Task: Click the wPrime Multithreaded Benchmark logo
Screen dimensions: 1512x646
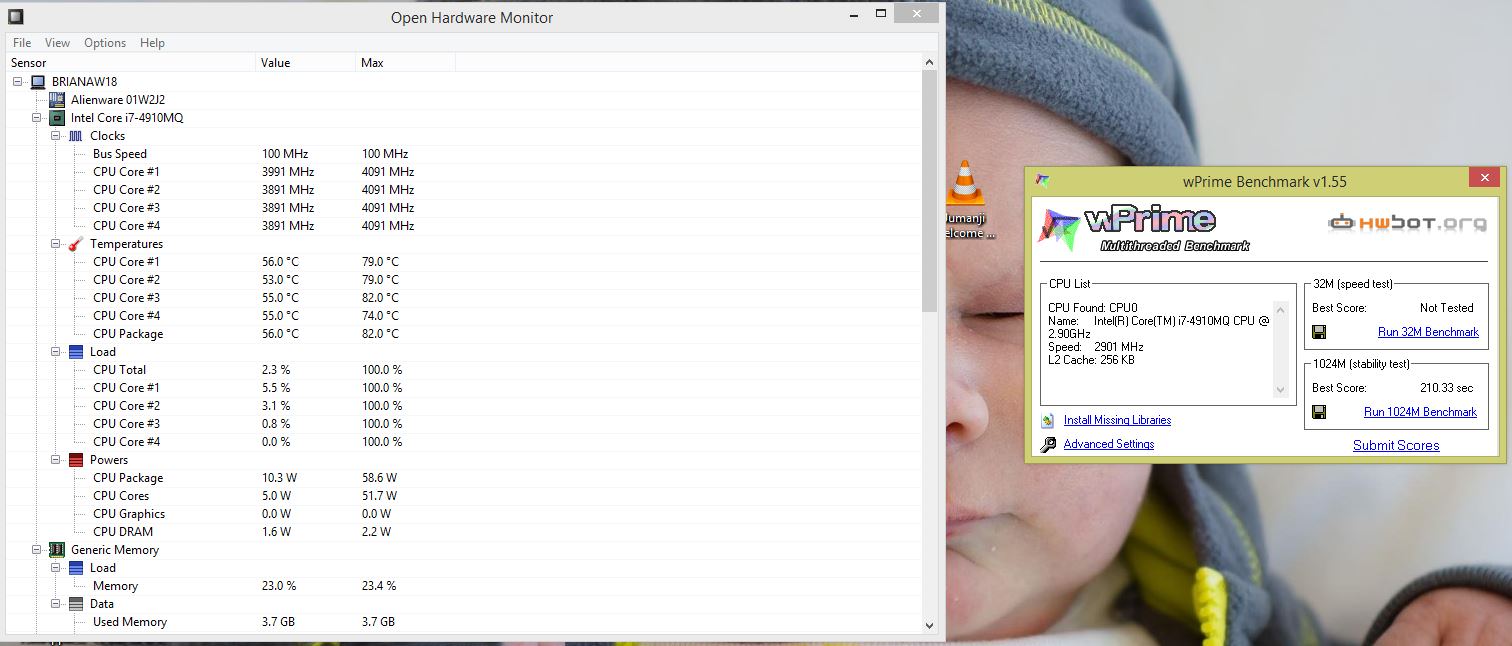Action: (1146, 229)
